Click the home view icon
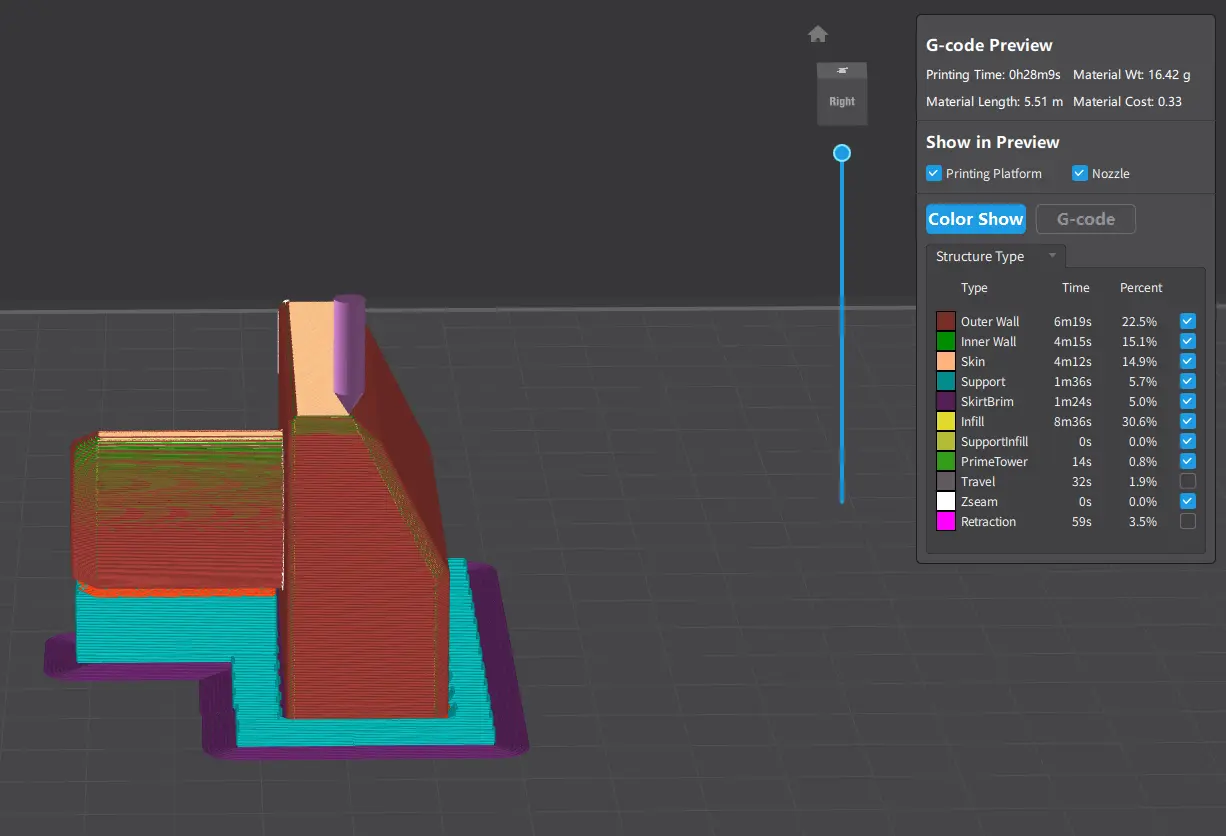The height and width of the screenshot is (836, 1226). pyautogui.click(x=818, y=35)
